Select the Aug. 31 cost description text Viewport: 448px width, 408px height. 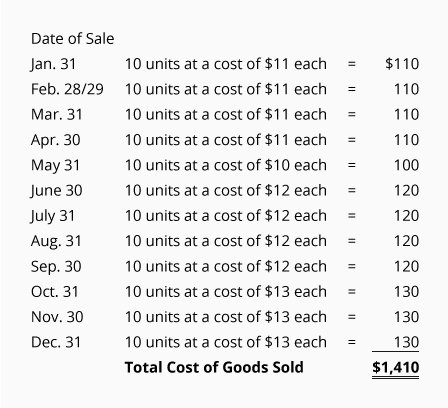pyautogui.click(x=226, y=241)
